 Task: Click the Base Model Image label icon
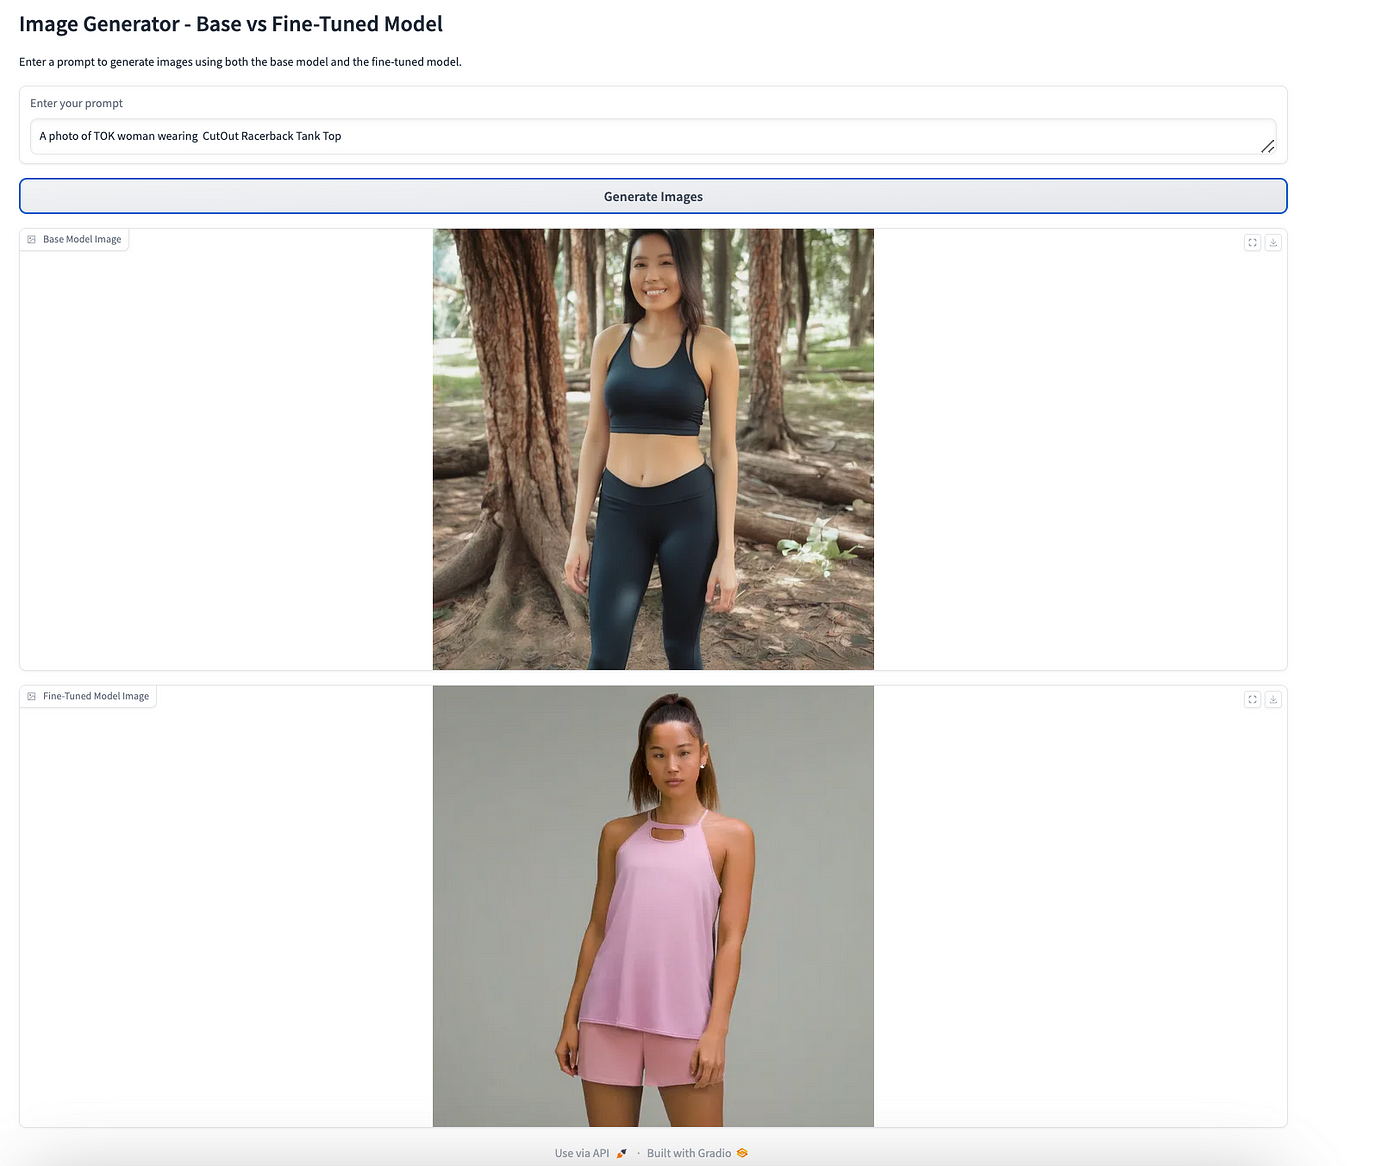tap(32, 239)
